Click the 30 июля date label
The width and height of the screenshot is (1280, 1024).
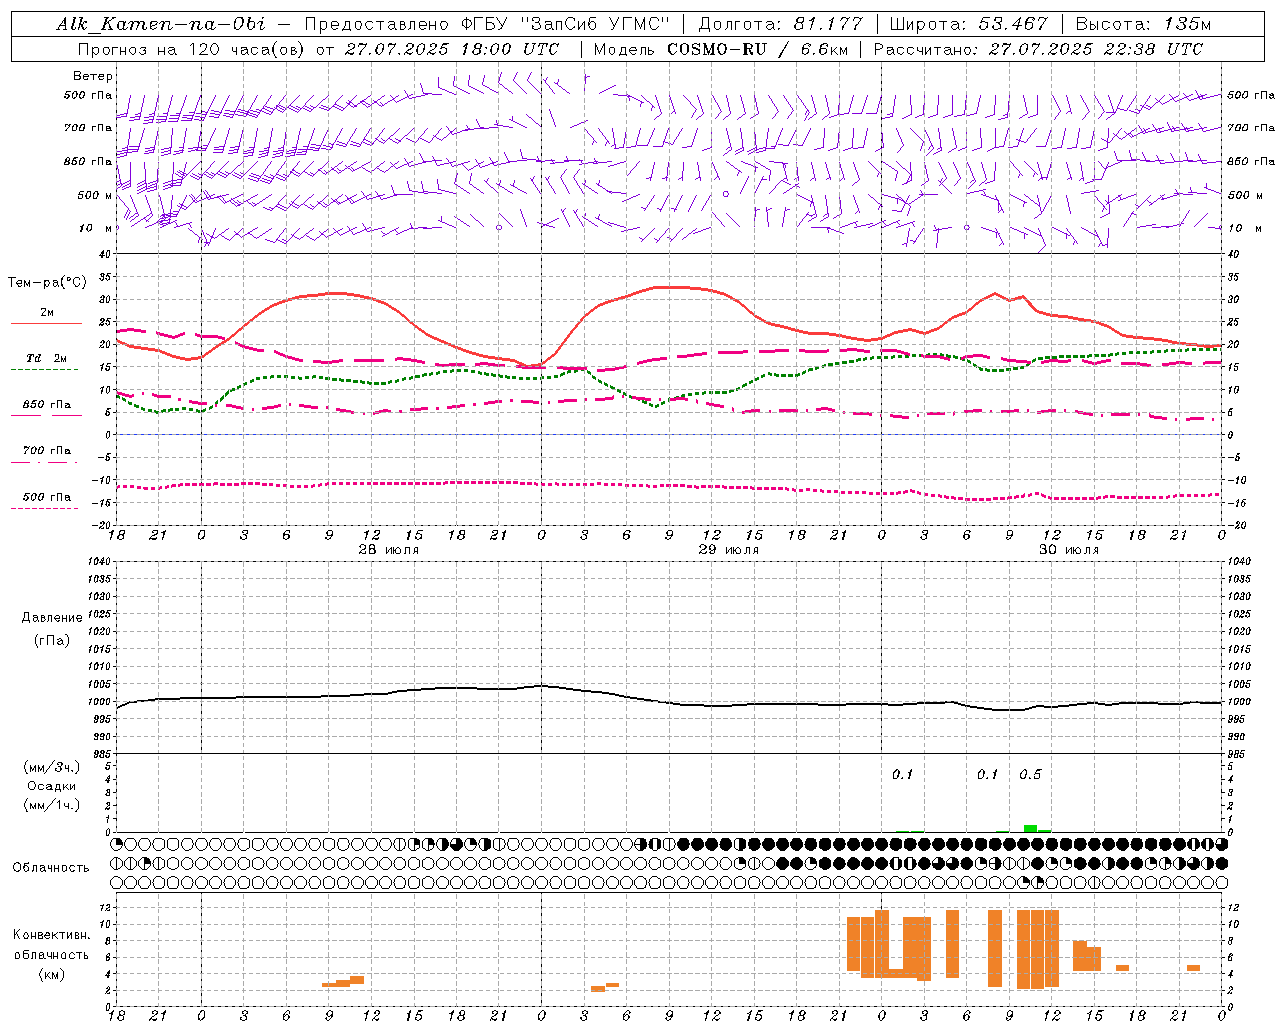[x=1068, y=550]
